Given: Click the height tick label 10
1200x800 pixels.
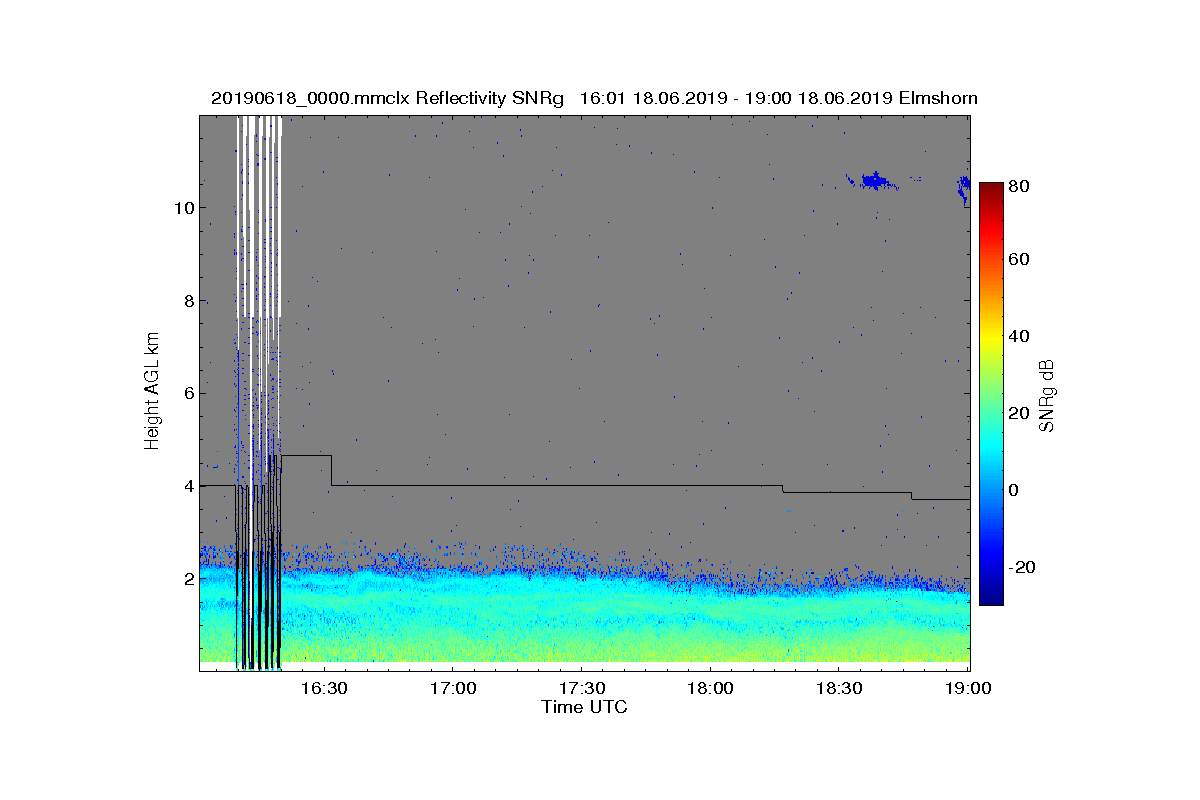Looking at the screenshot, I should (182, 208).
